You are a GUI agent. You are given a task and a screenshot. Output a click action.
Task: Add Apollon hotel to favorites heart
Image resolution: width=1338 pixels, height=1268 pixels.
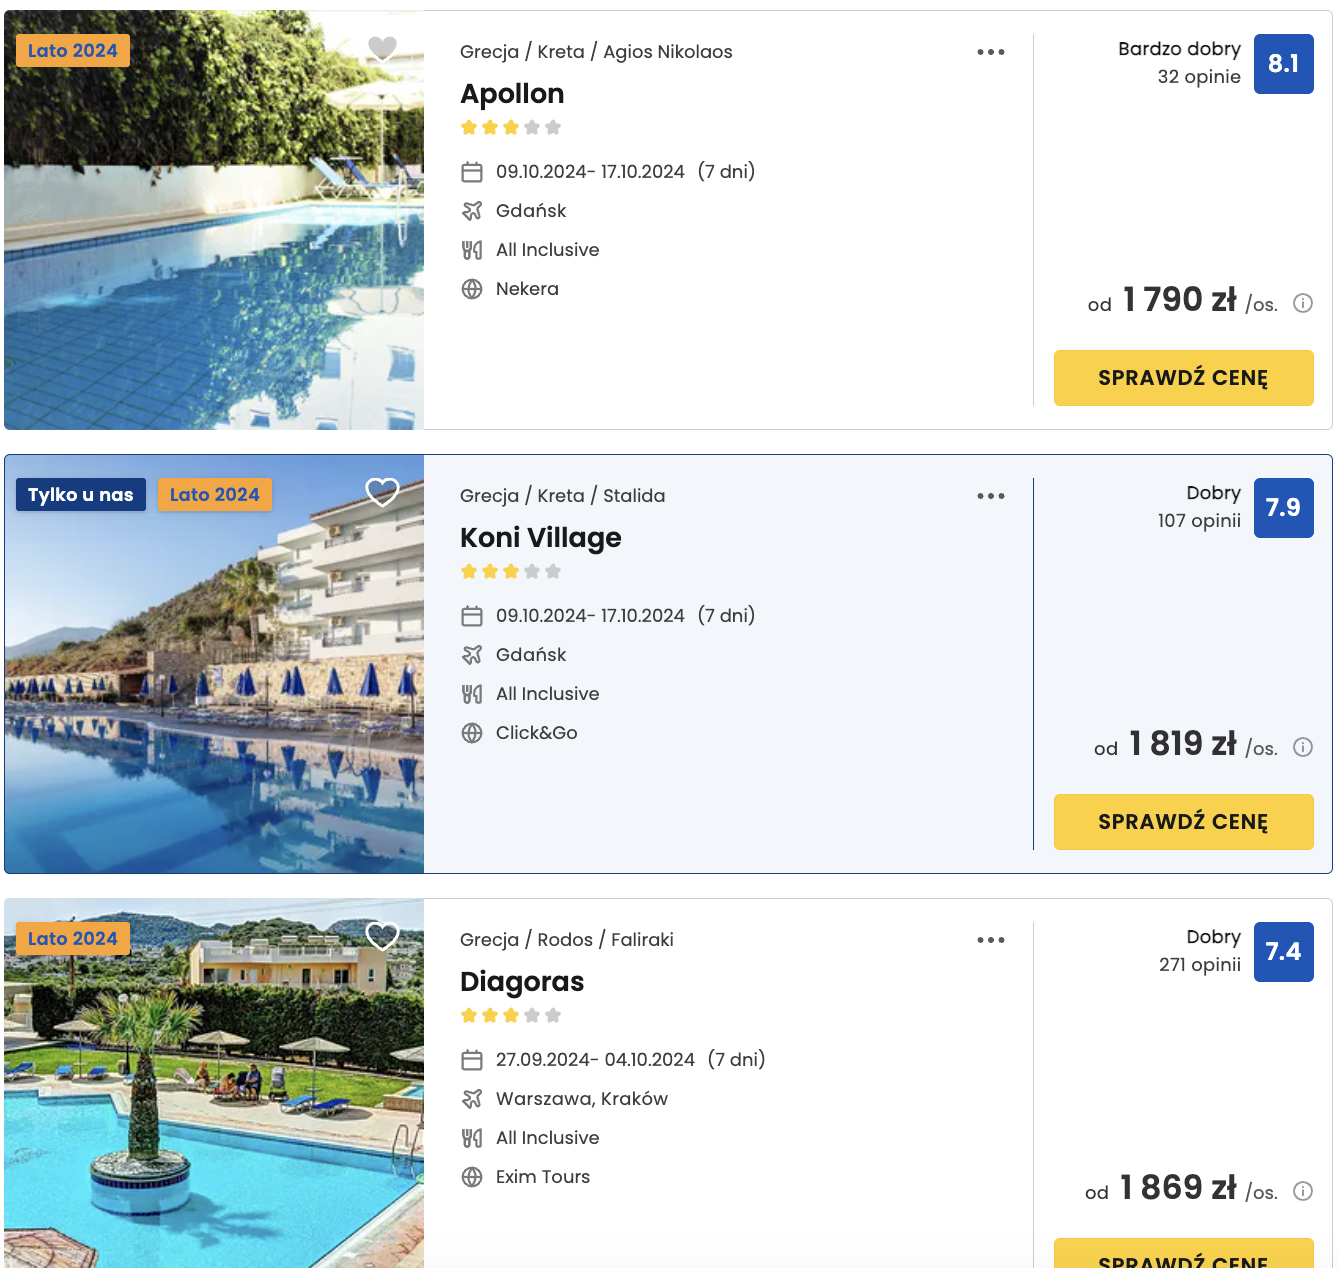coord(382,48)
